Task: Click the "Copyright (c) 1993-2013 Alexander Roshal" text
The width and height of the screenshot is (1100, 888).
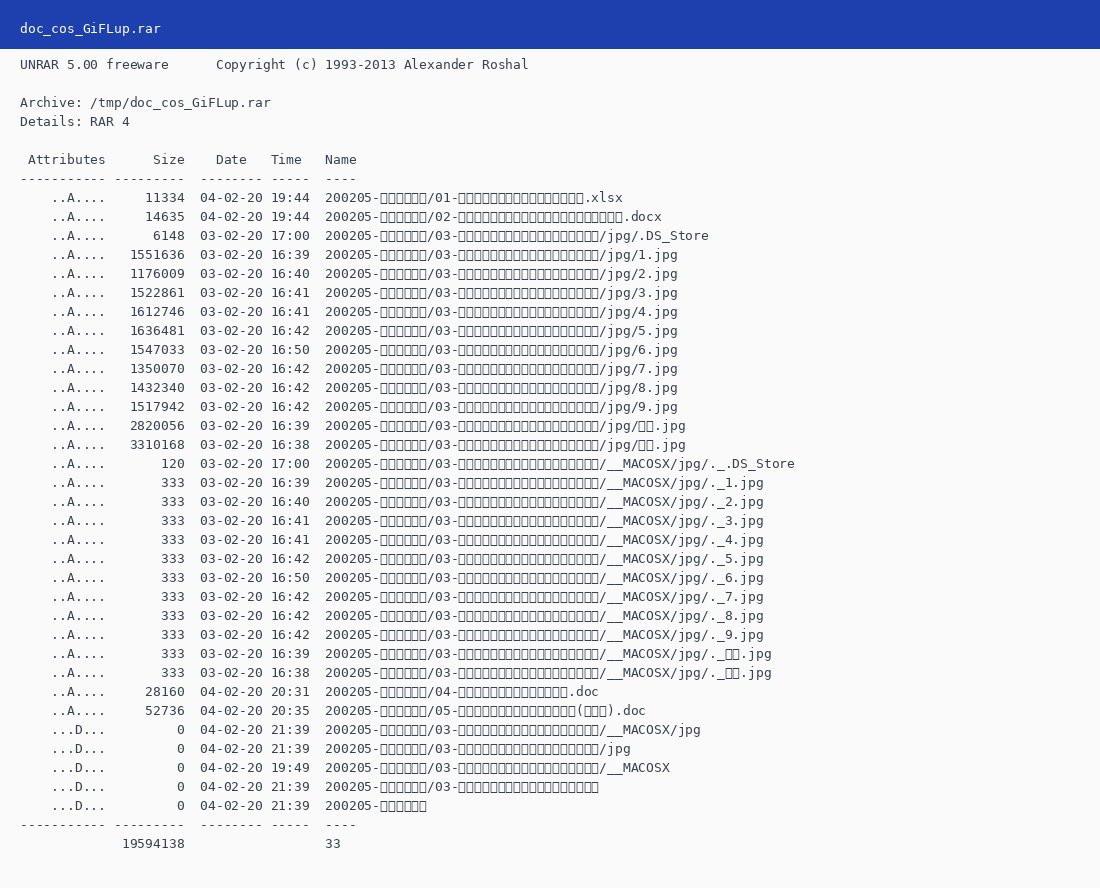Action: click(x=372, y=65)
